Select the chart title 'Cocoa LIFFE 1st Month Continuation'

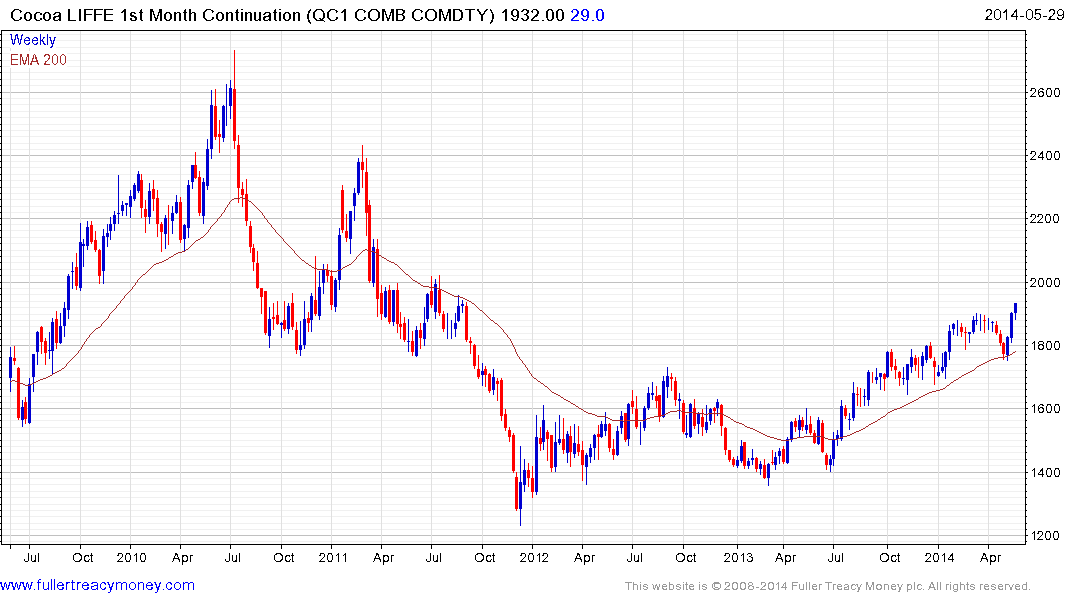[x=156, y=15]
